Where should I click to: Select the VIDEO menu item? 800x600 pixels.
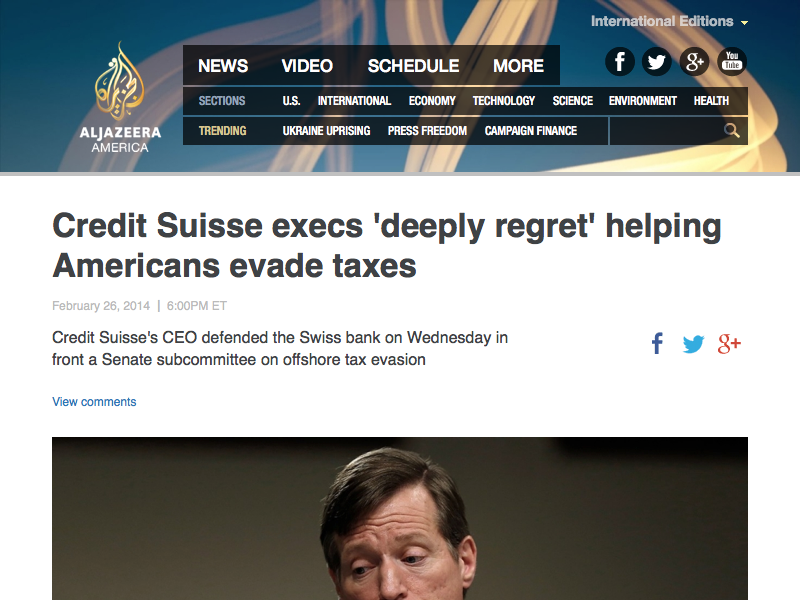(x=307, y=66)
